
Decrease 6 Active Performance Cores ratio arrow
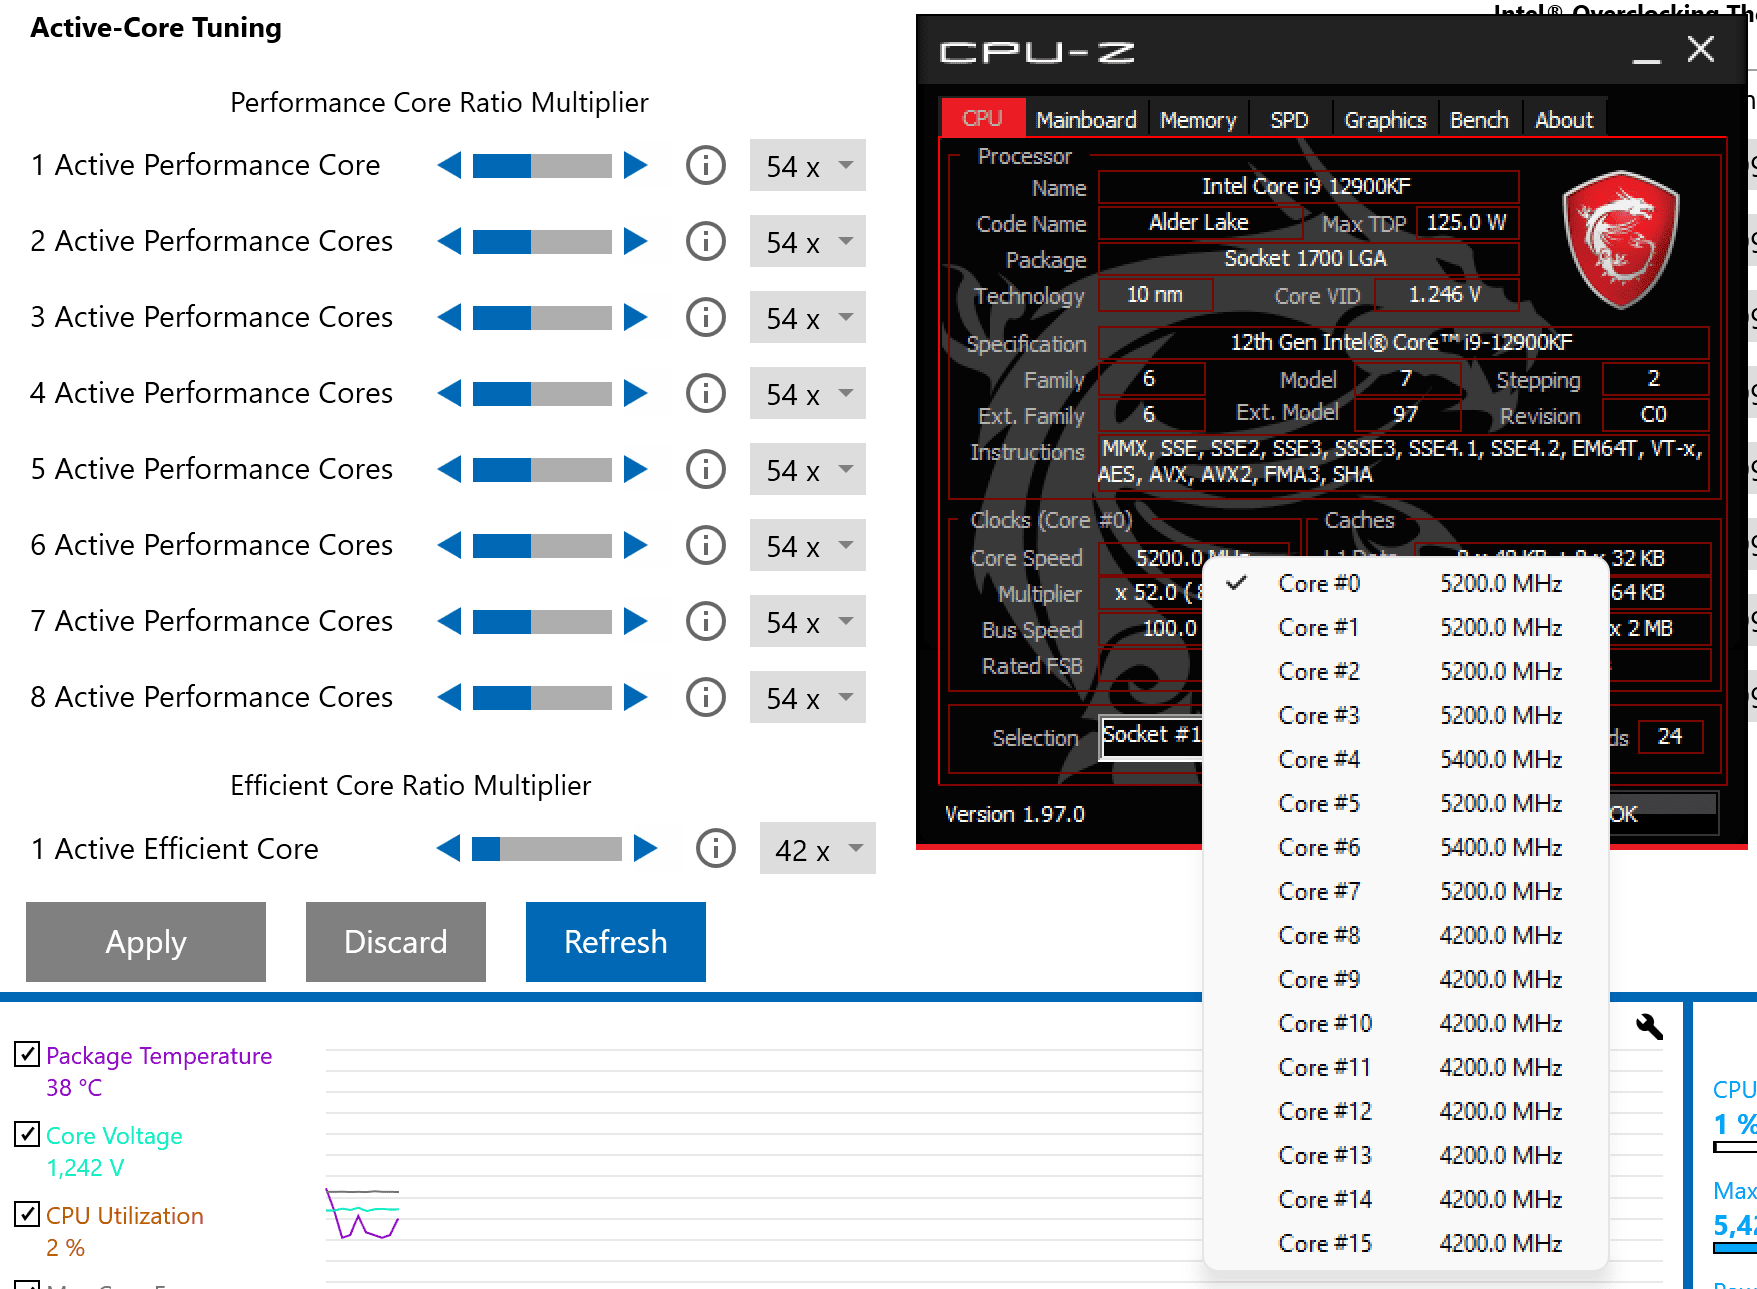pos(450,545)
